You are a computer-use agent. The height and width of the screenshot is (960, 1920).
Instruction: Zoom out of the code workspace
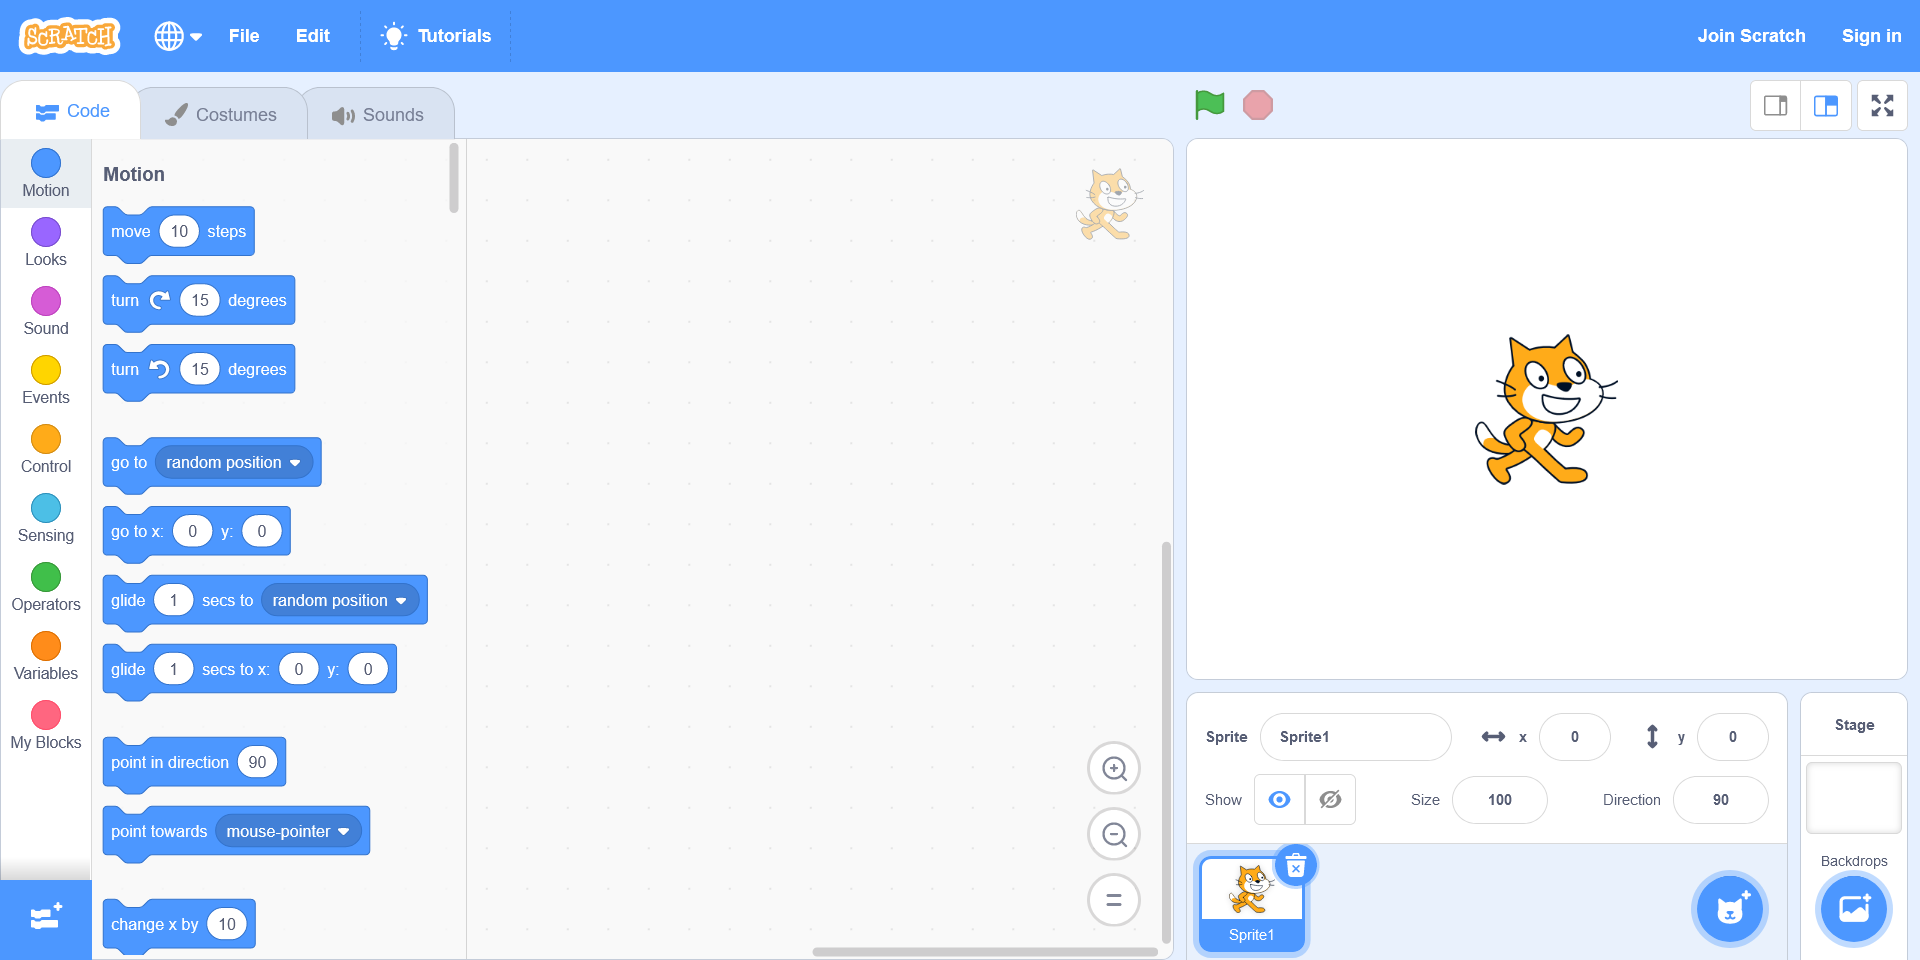(x=1114, y=834)
